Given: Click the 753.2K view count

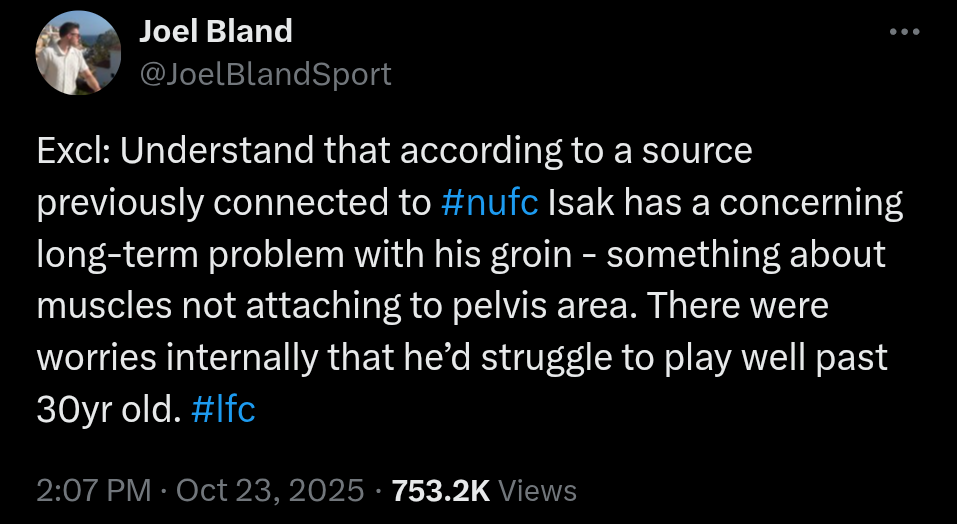Looking at the screenshot, I should coord(440,490).
